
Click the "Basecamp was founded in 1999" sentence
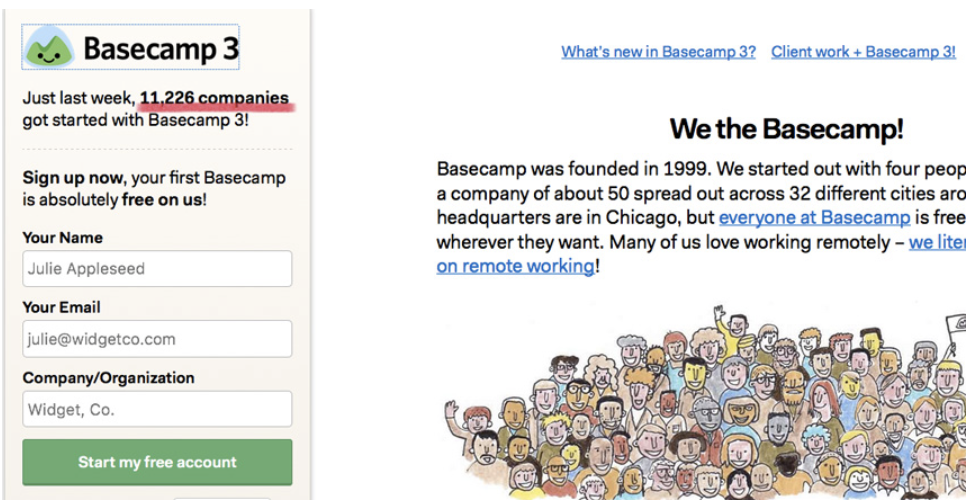tap(560, 168)
